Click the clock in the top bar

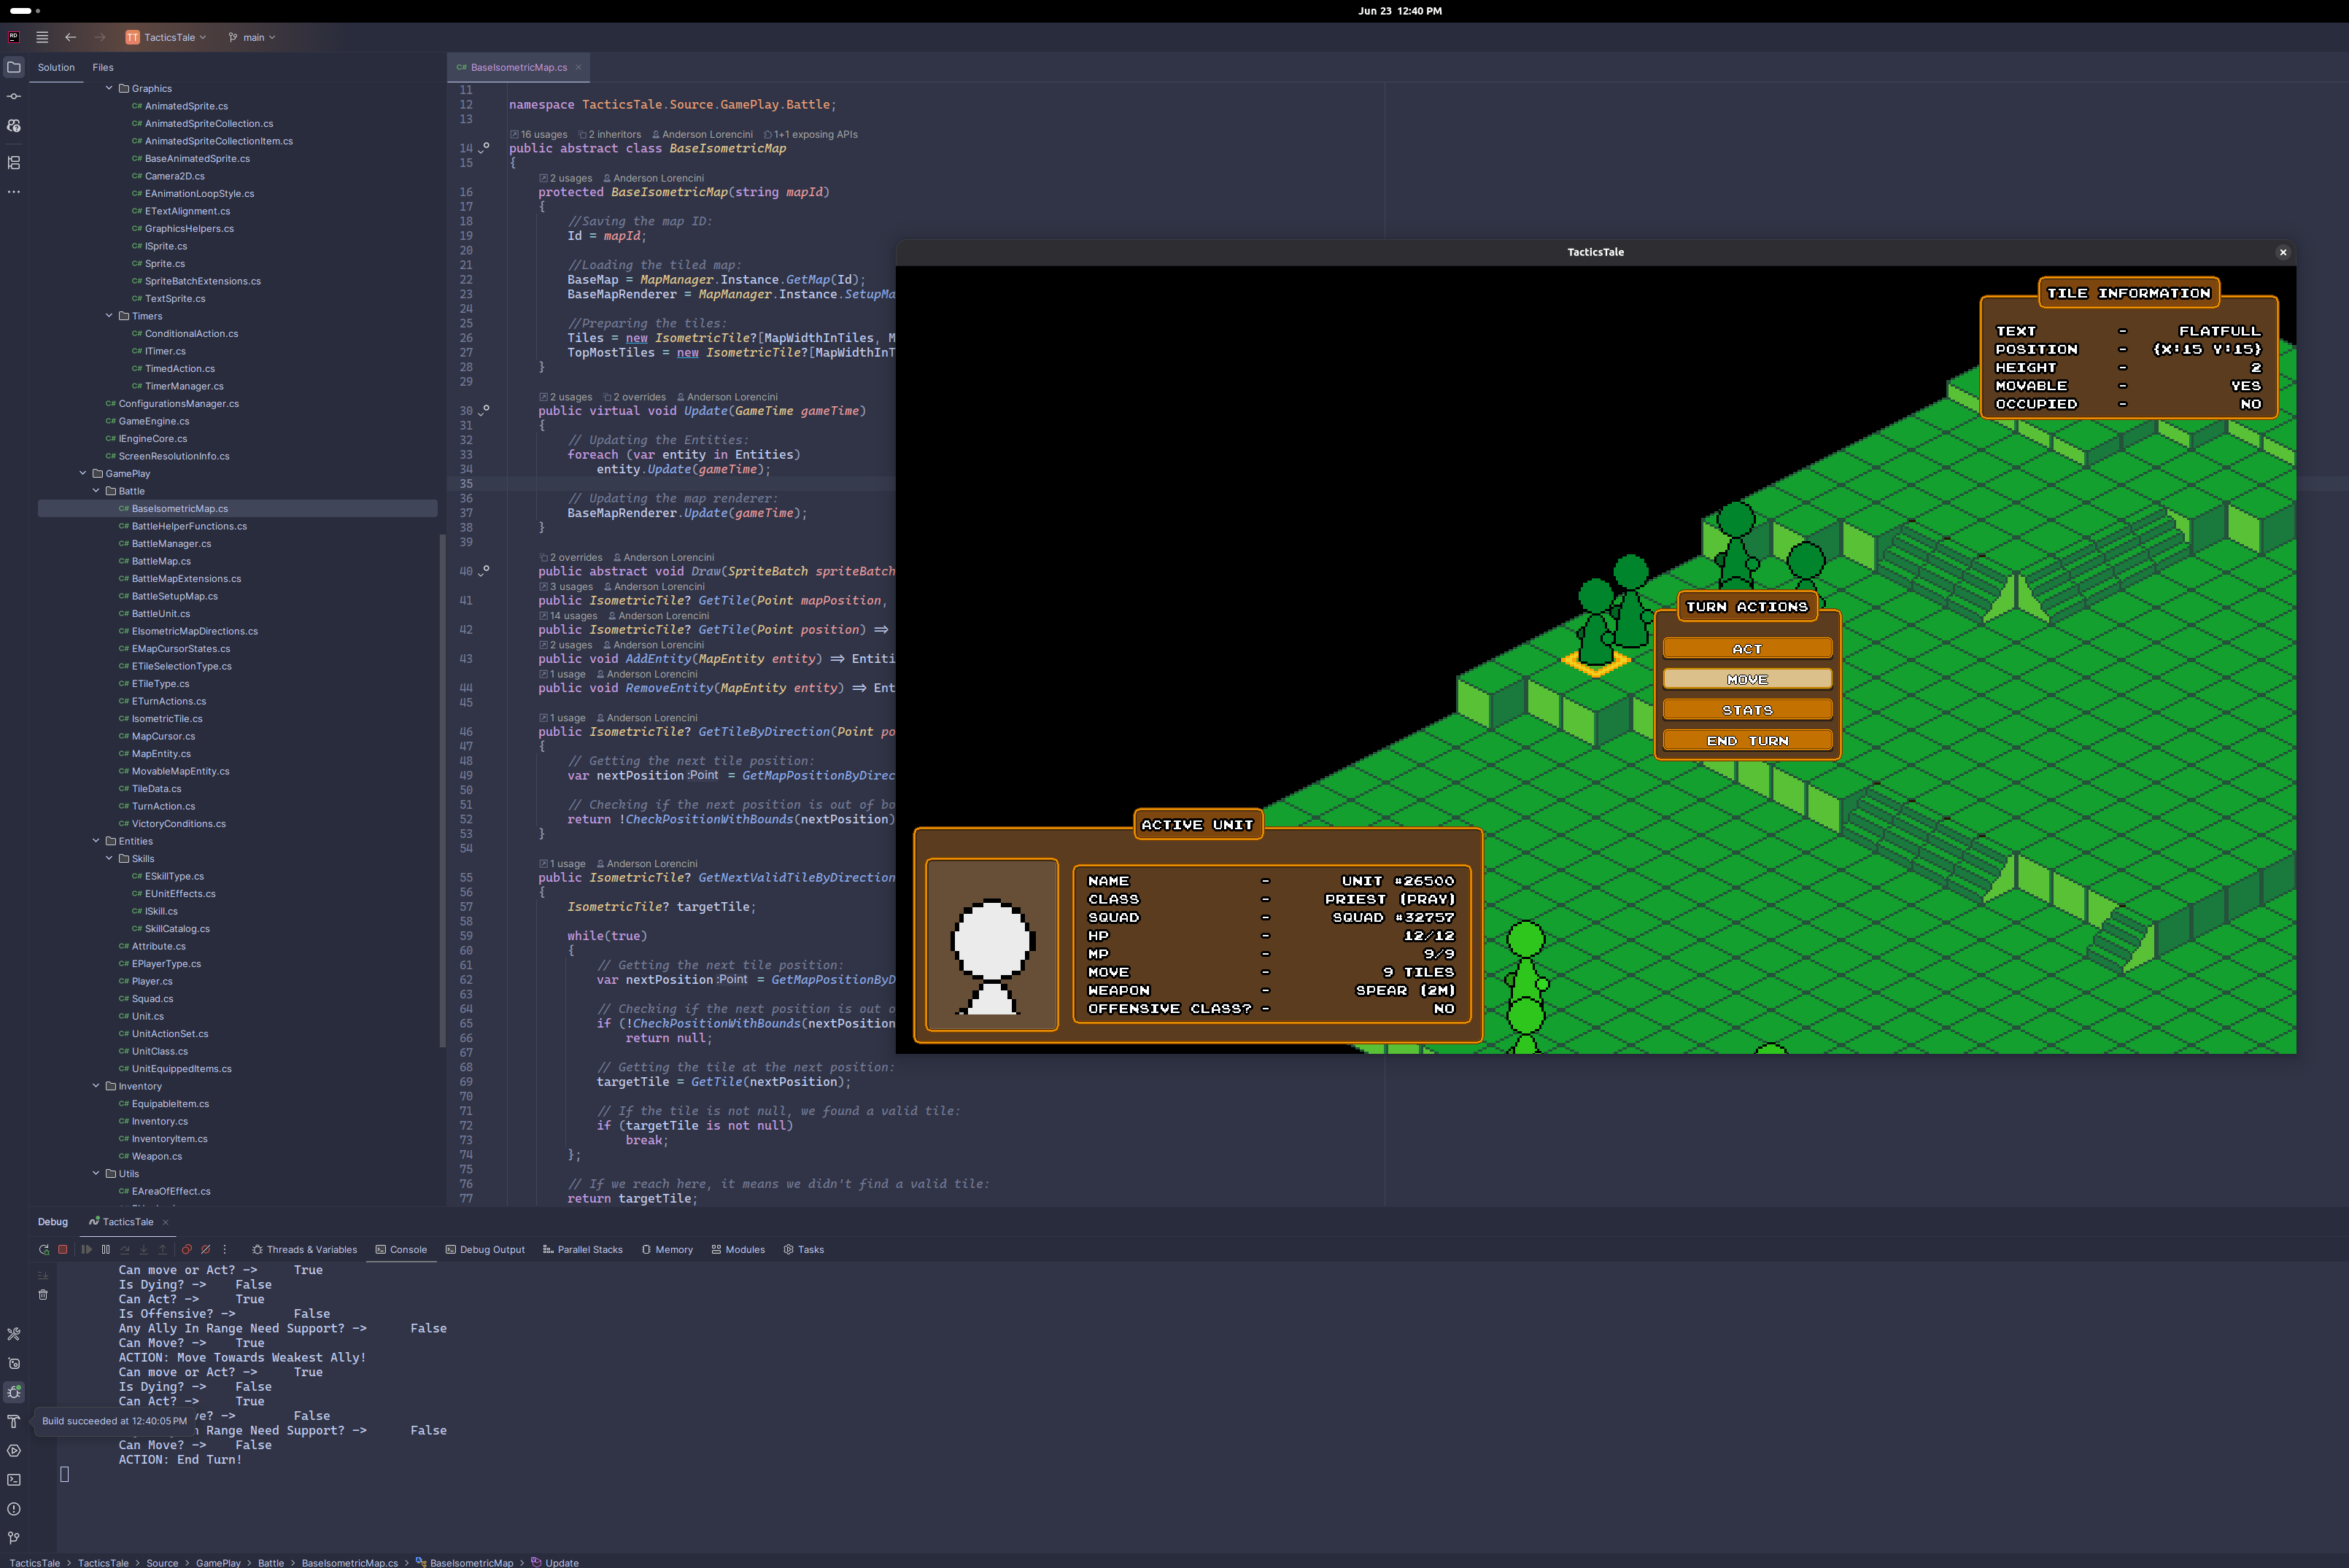click(x=1399, y=11)
